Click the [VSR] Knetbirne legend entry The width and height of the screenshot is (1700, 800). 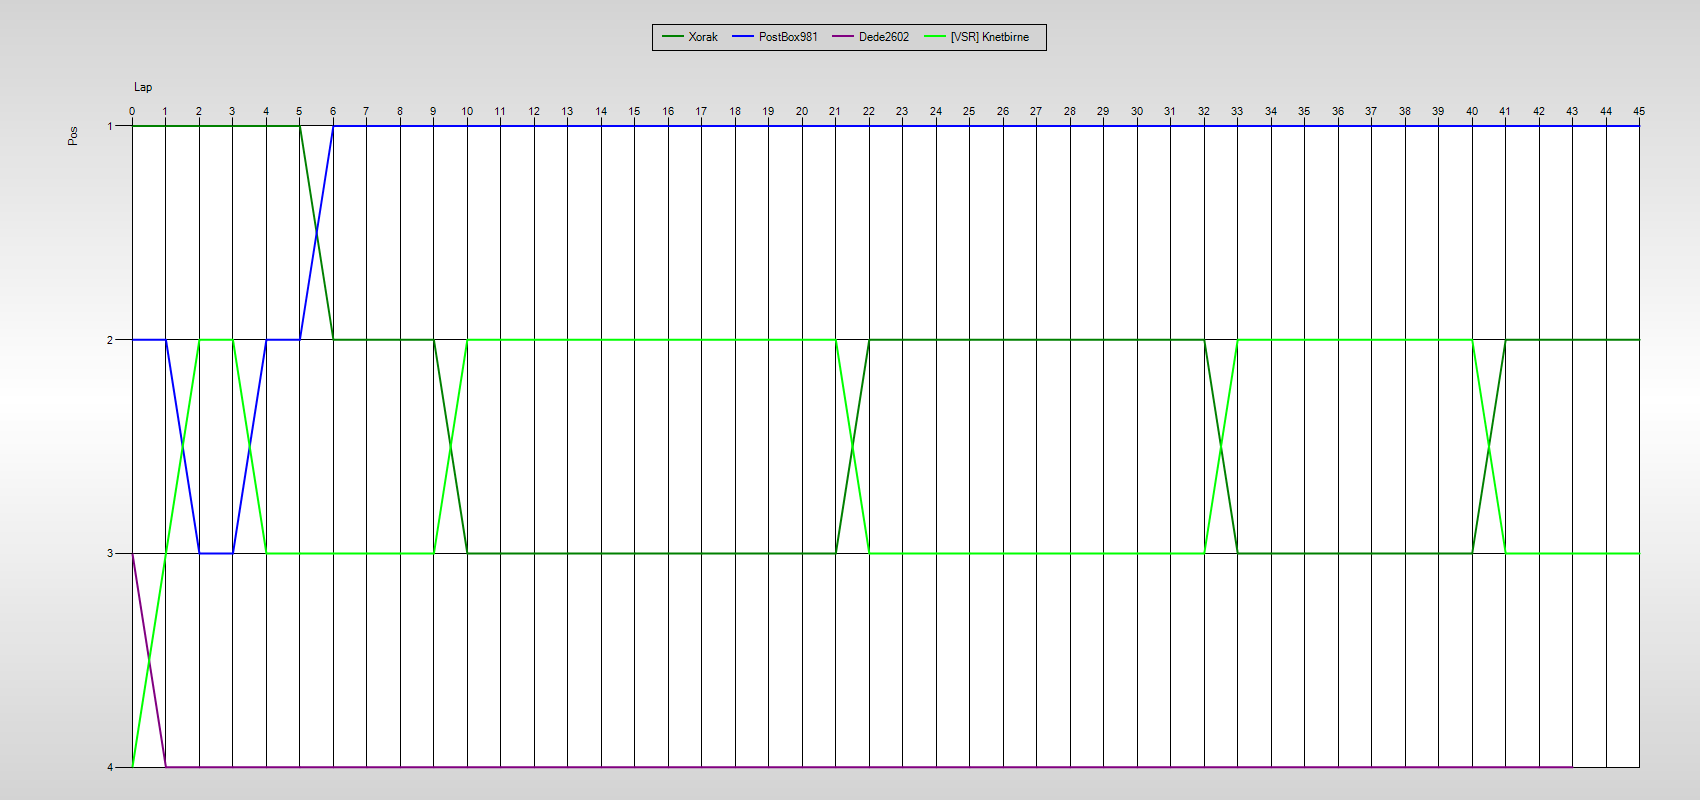pos(977,37)
